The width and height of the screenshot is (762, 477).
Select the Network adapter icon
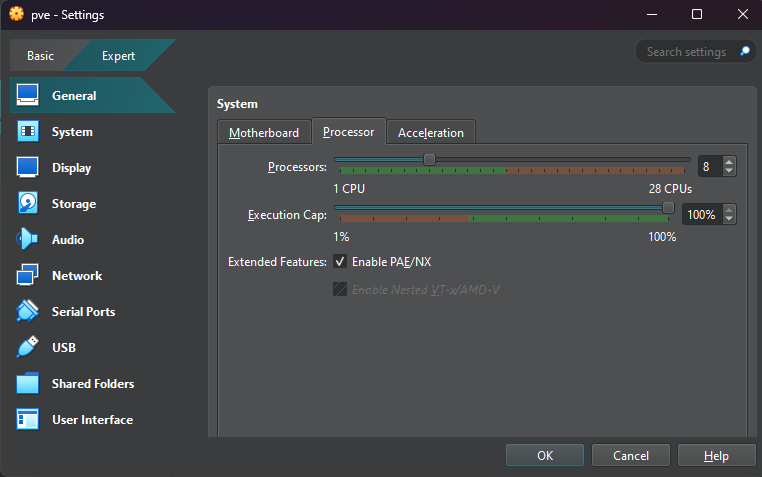point(28,276)
